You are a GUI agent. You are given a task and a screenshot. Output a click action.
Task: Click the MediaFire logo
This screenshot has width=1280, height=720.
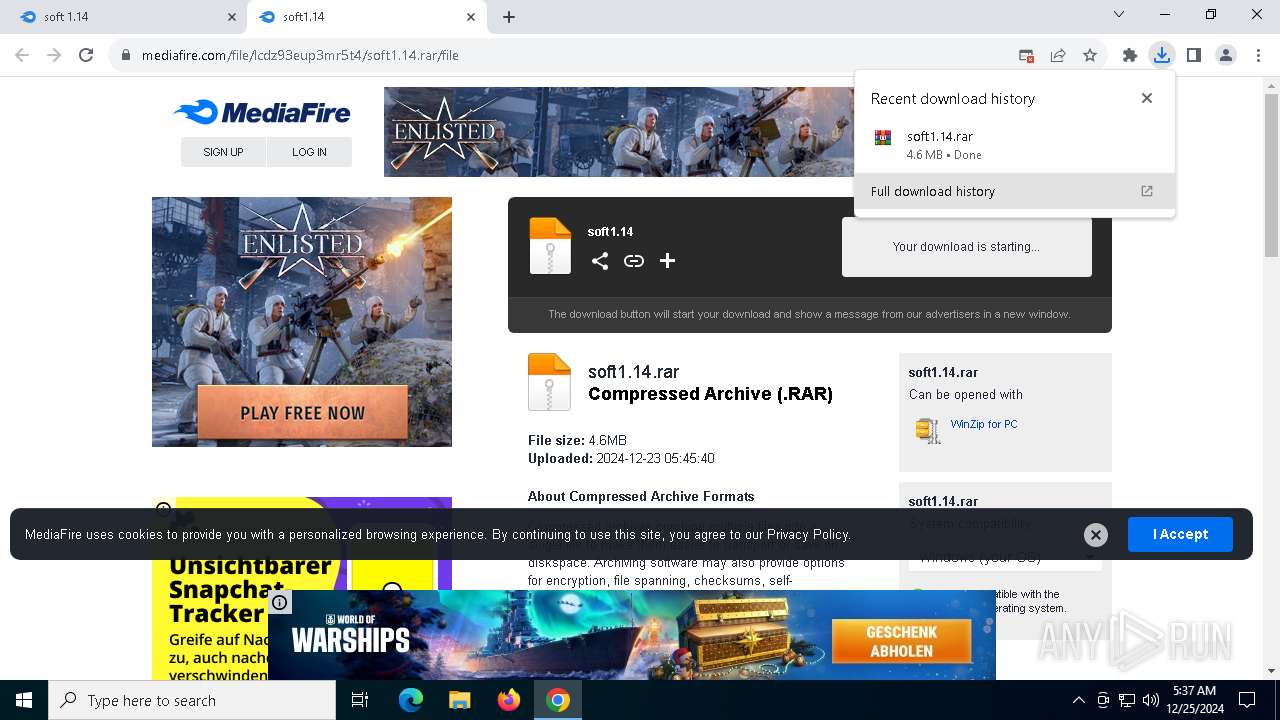click(262, 112)
